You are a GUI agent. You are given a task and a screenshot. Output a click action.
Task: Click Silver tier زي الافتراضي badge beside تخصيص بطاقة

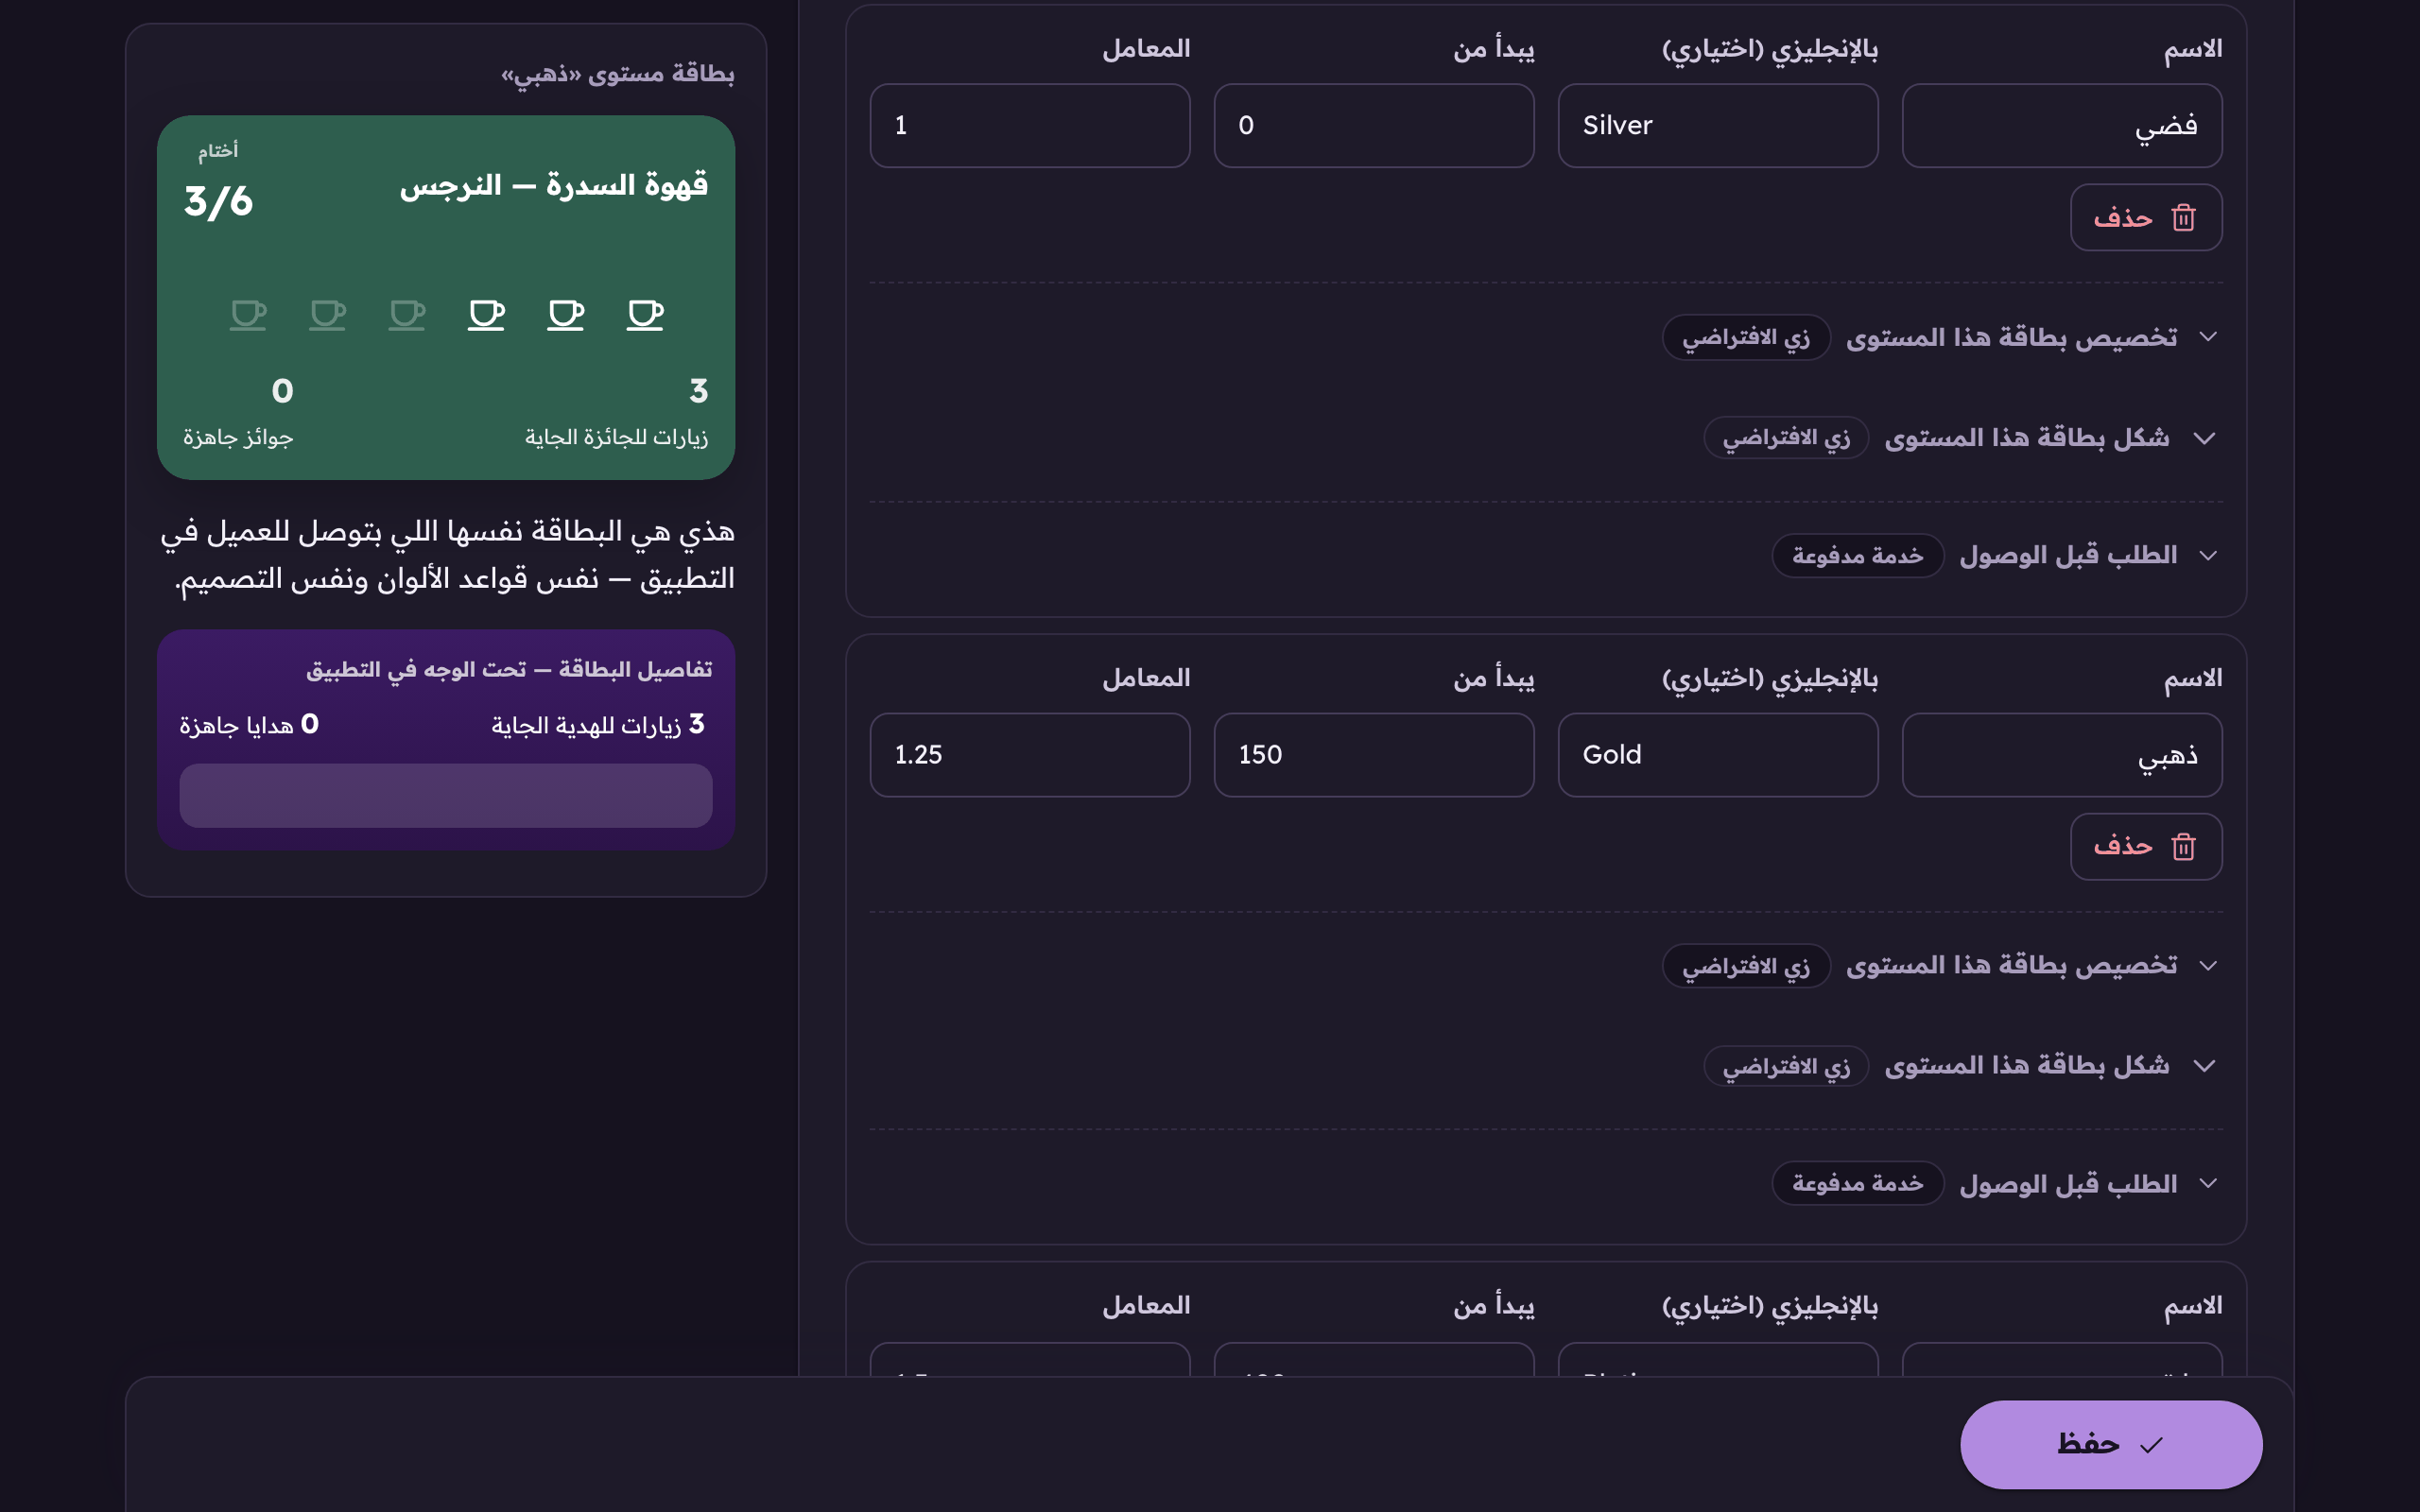1746,337
